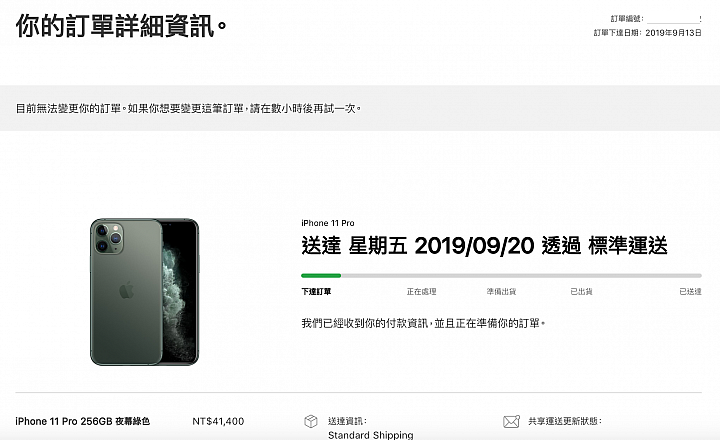Image resolution: width=720 pixels, height=440 pixels.
Task: Click the iPhone 11 Pro product image
Action: 144,292
